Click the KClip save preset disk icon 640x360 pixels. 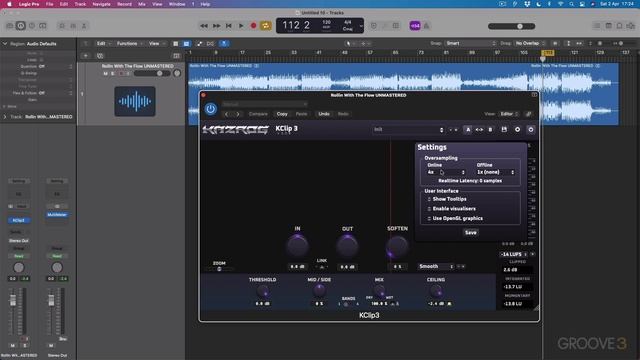[x=504, y=129]
